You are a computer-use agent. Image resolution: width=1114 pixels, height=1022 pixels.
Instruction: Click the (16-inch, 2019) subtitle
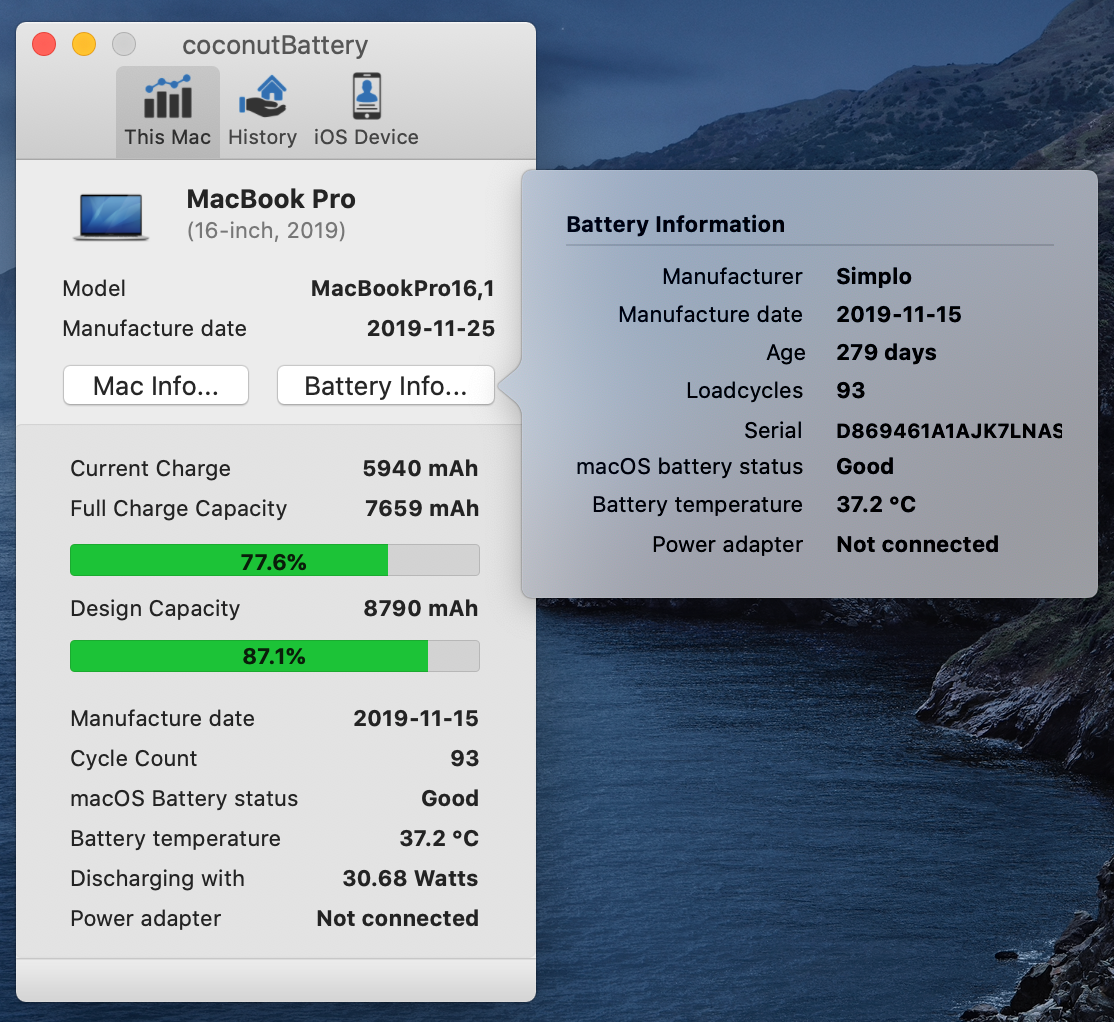pyautogui.click(x=266, y=231)
